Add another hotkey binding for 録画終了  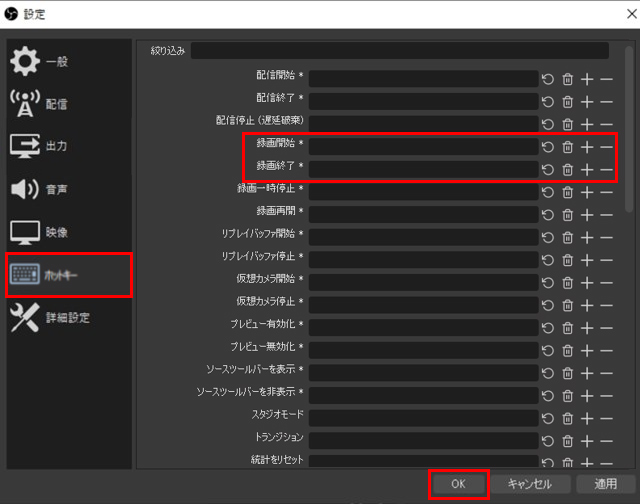[587, 168]
